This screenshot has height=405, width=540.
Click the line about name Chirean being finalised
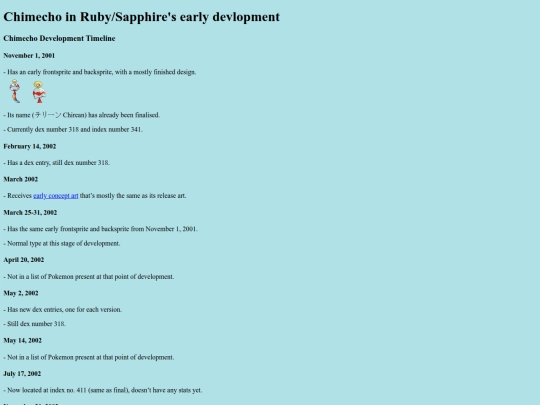point(82,115)
